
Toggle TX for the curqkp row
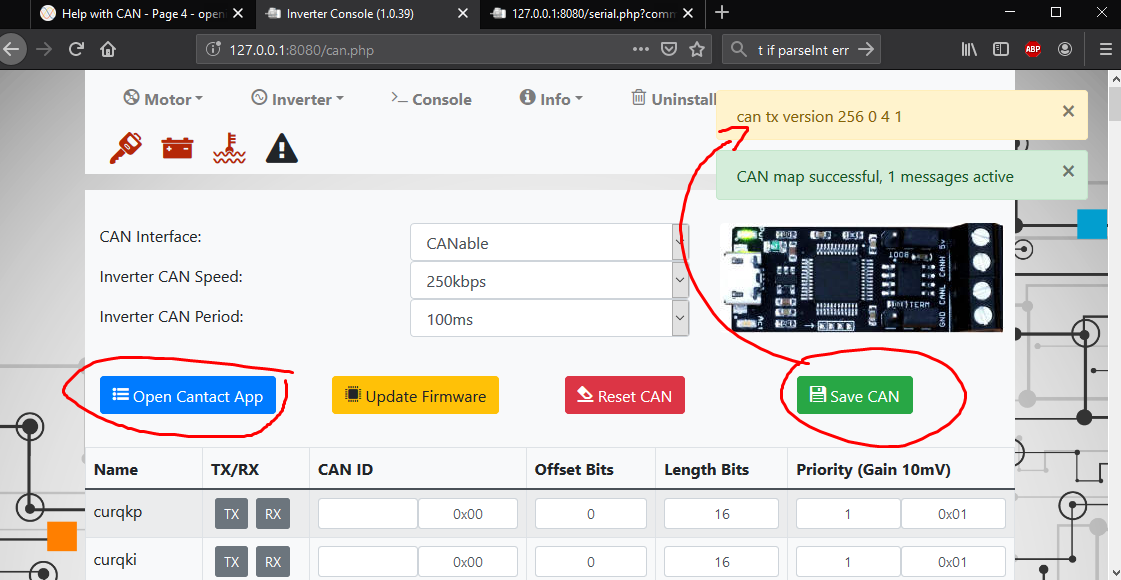(x=231, y=514)
